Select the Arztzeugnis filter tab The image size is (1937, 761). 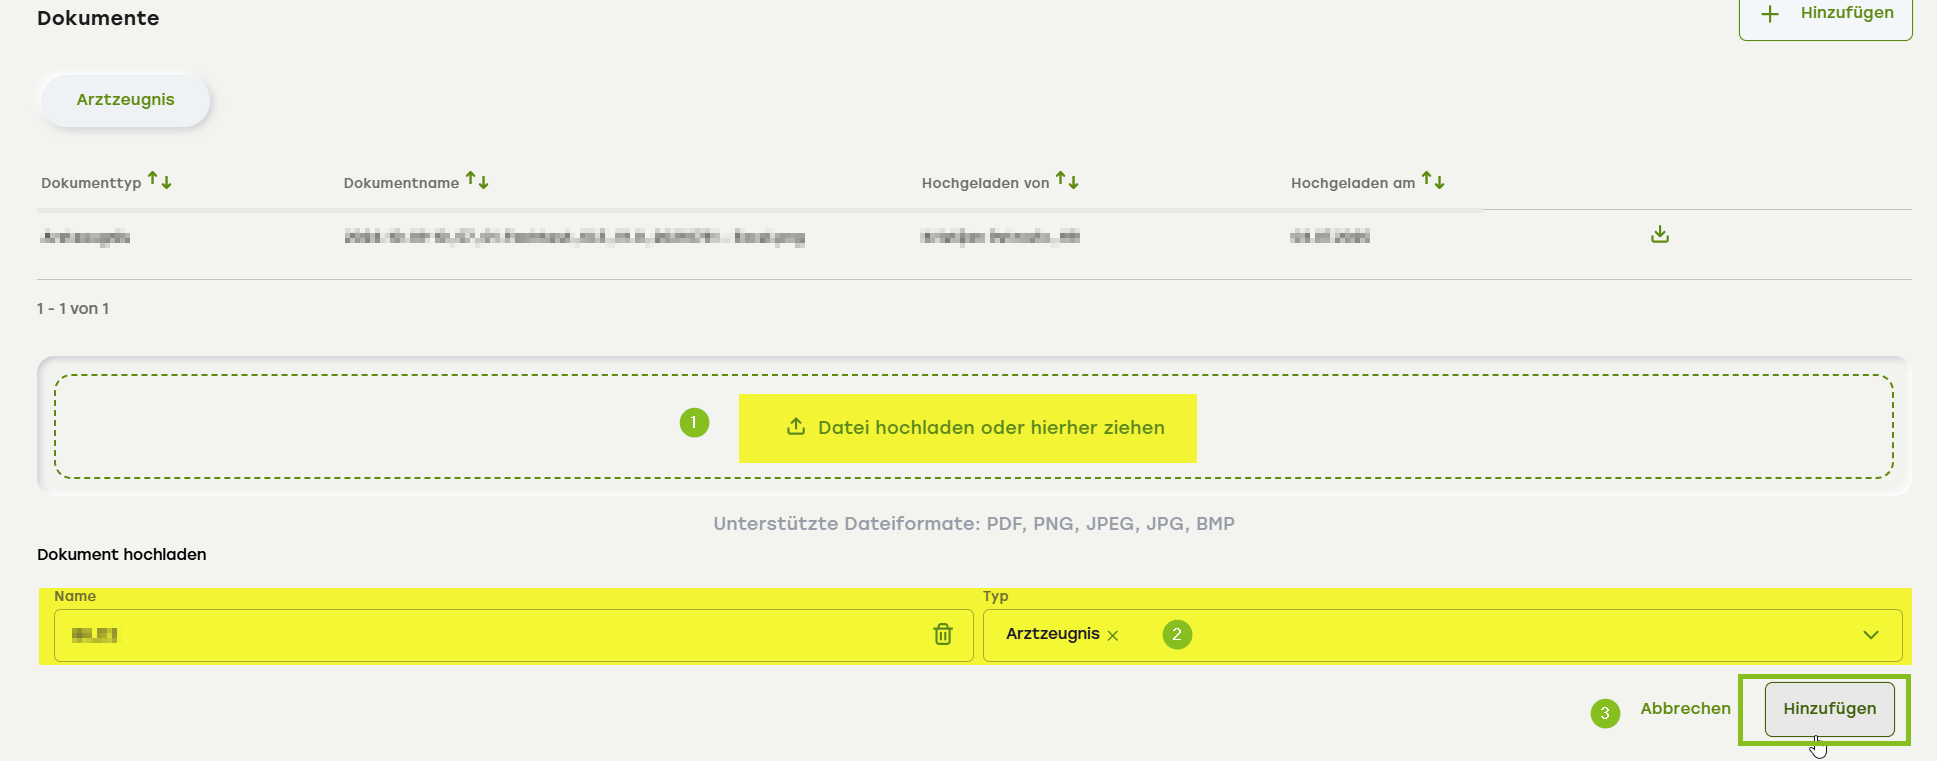(x=125, y=100)
